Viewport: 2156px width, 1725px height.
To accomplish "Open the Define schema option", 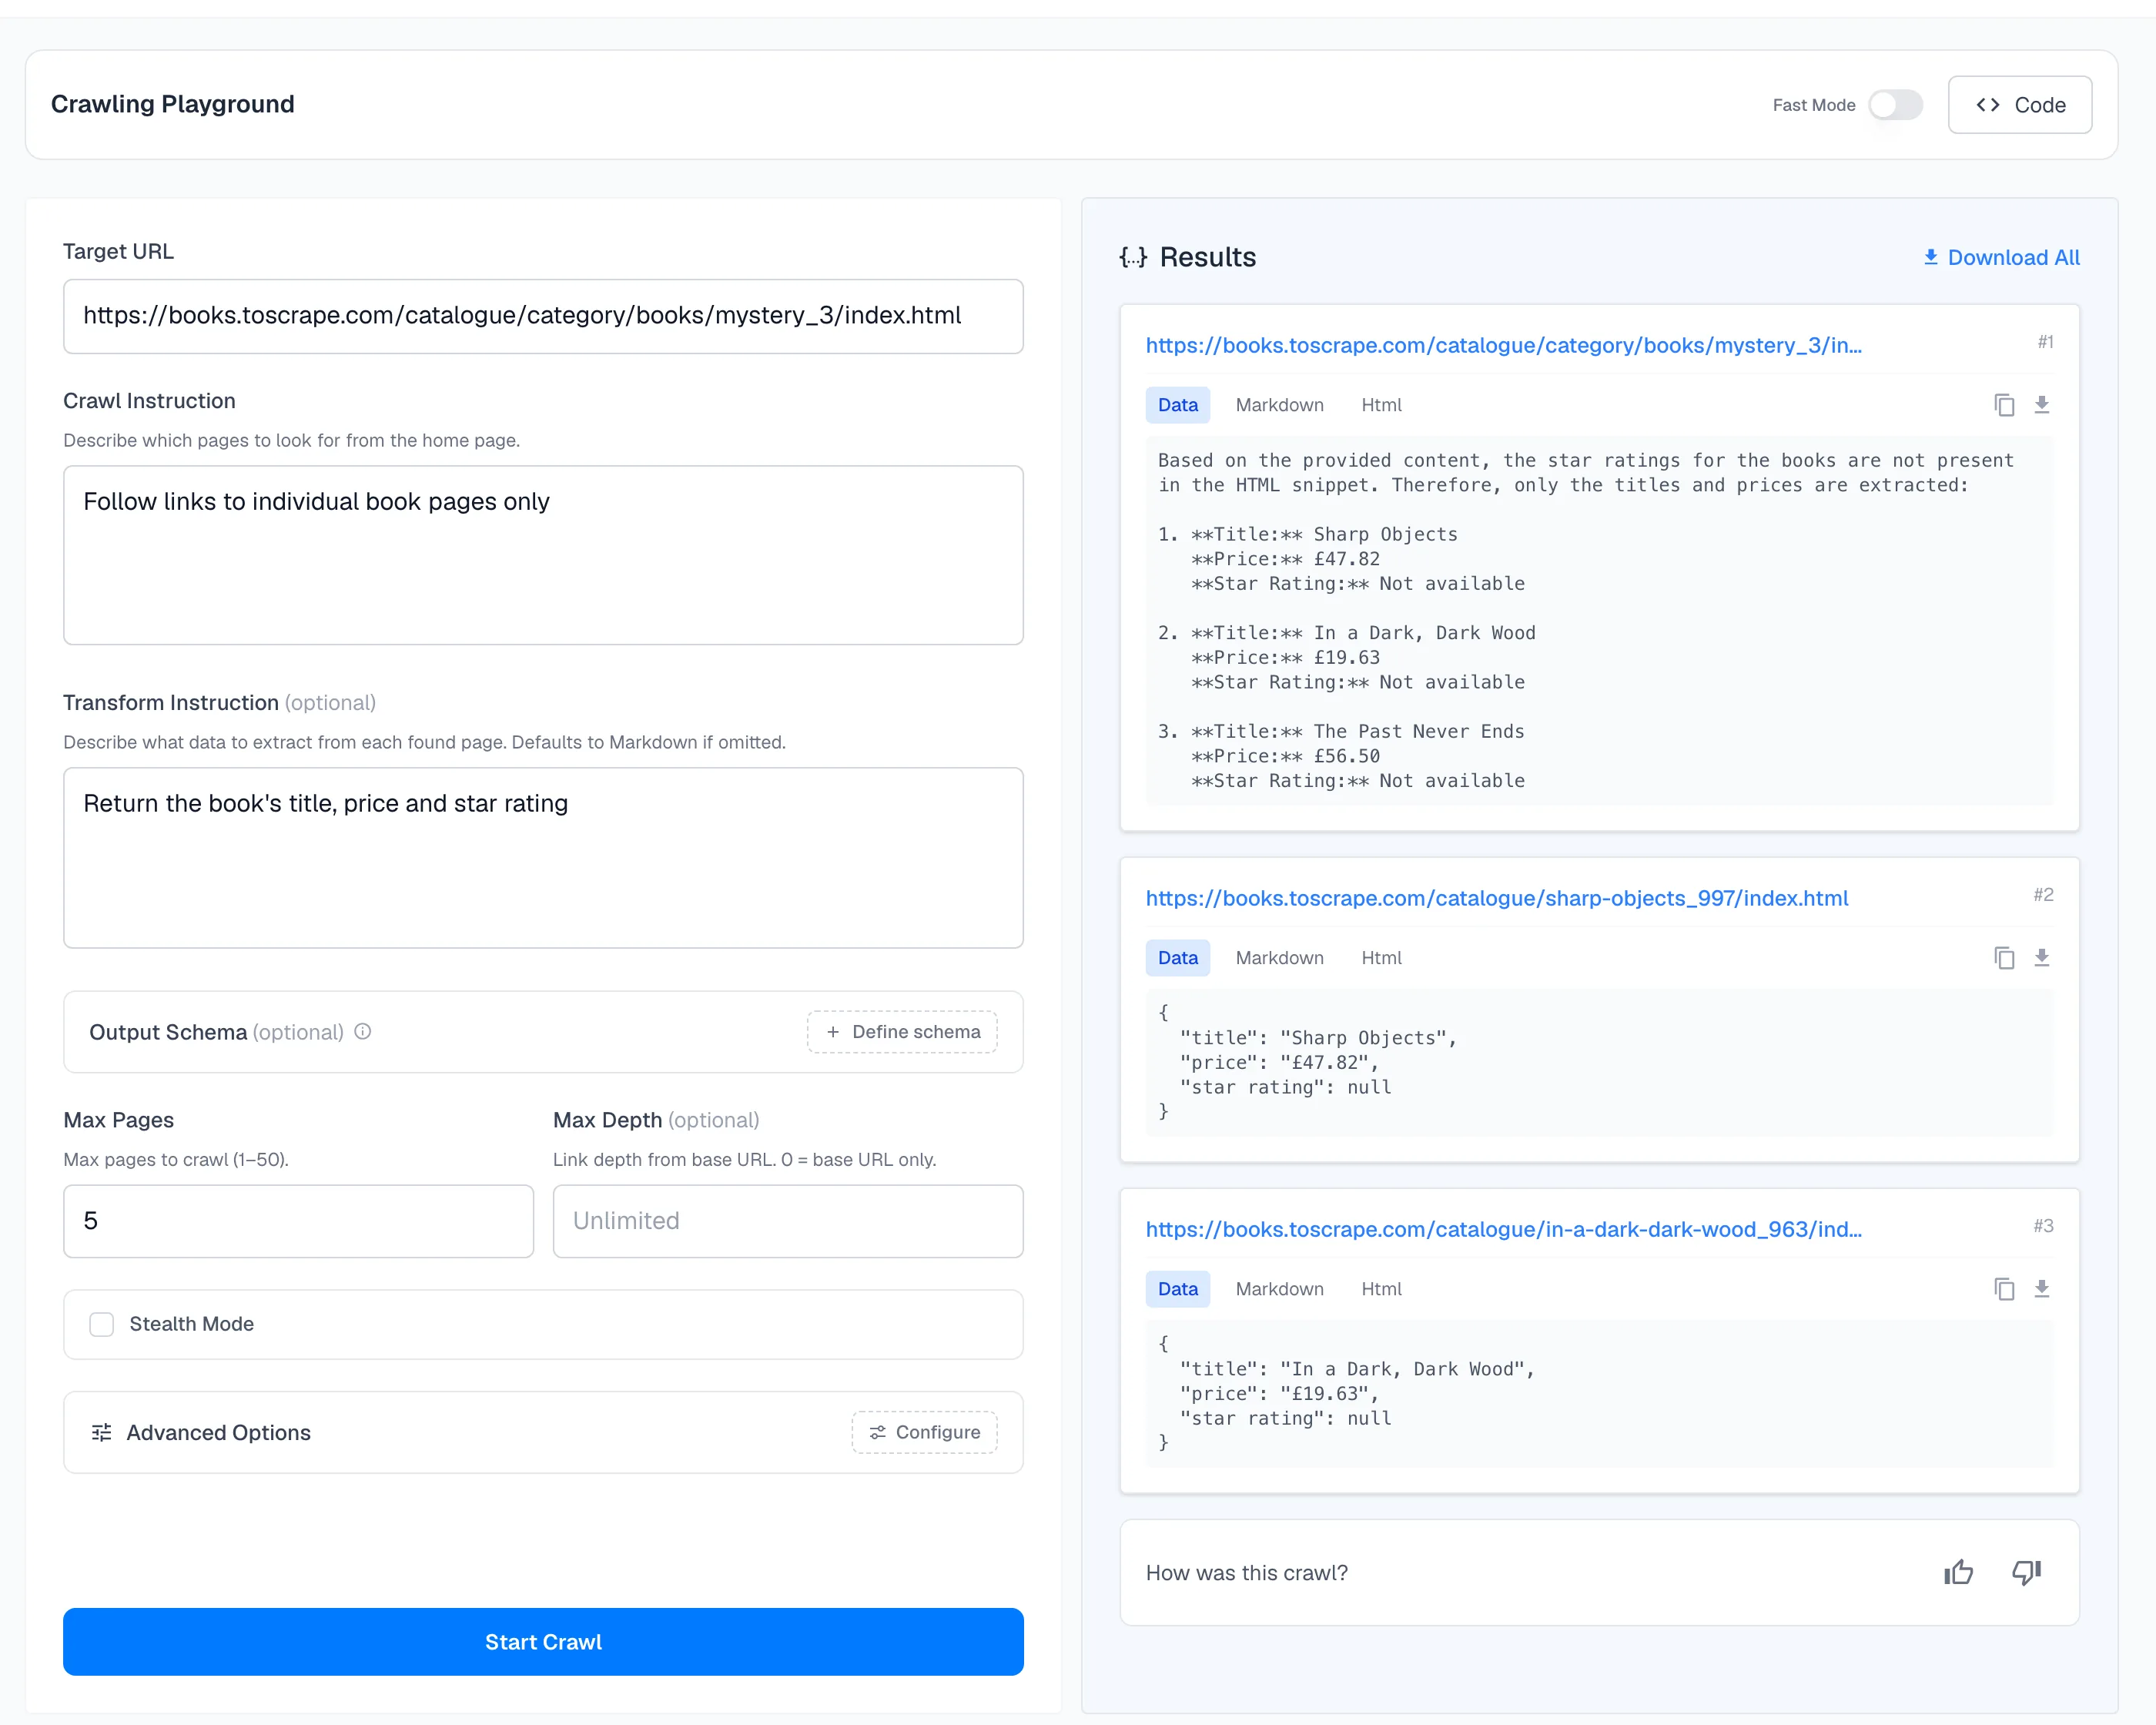I will [902, 1032].
